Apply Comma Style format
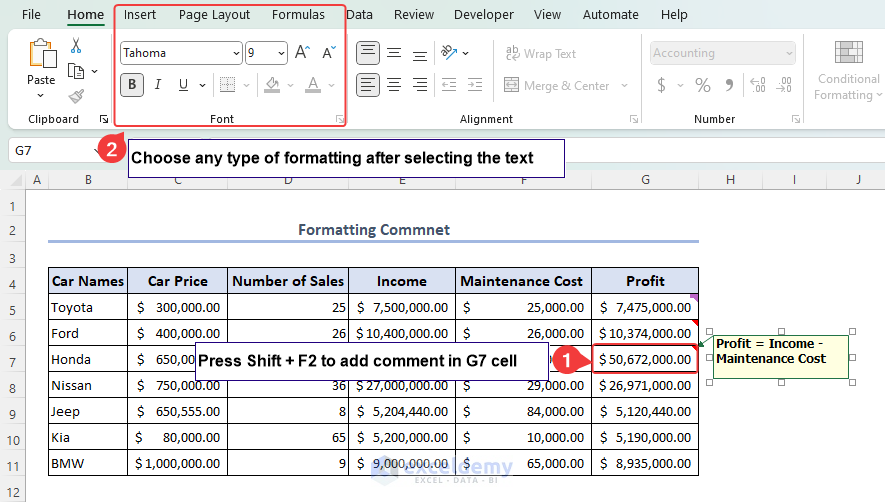Viewport: 885px width, 502px height. (729, 85)
